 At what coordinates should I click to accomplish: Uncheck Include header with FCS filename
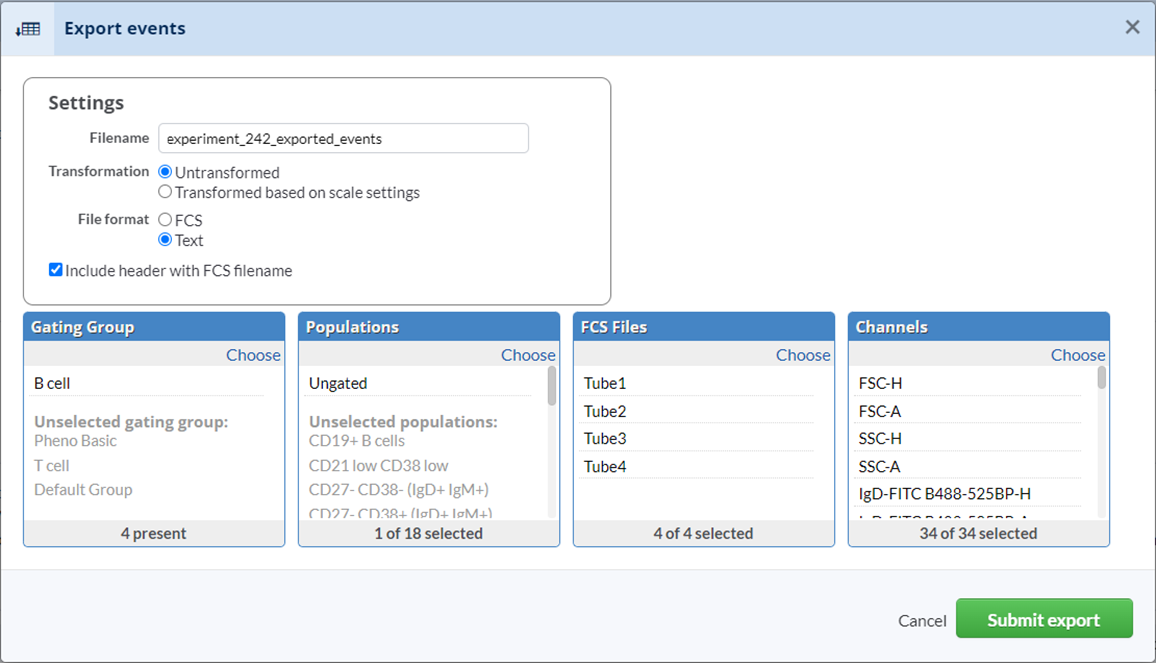click(x=56, y=270)
